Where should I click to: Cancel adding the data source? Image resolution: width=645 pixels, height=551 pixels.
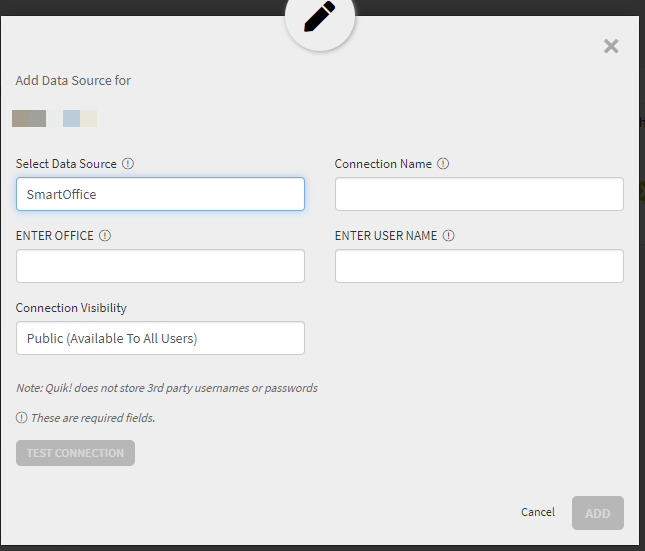[538, 512]
